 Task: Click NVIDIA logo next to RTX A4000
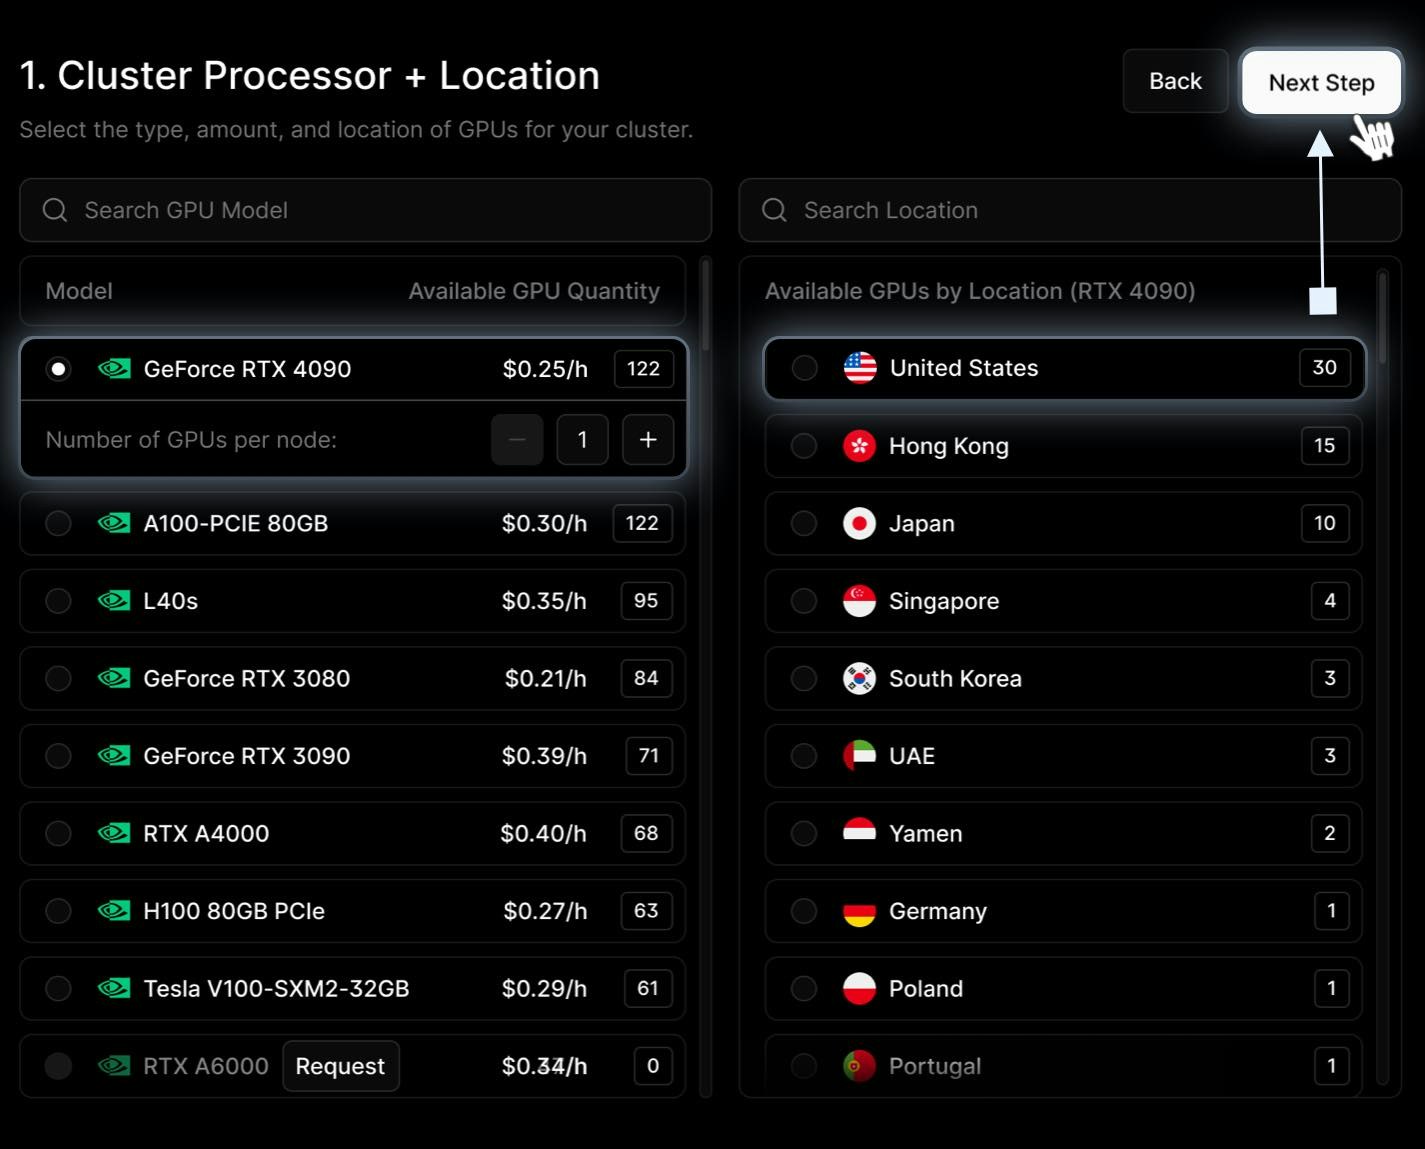(x=114, y=833)
